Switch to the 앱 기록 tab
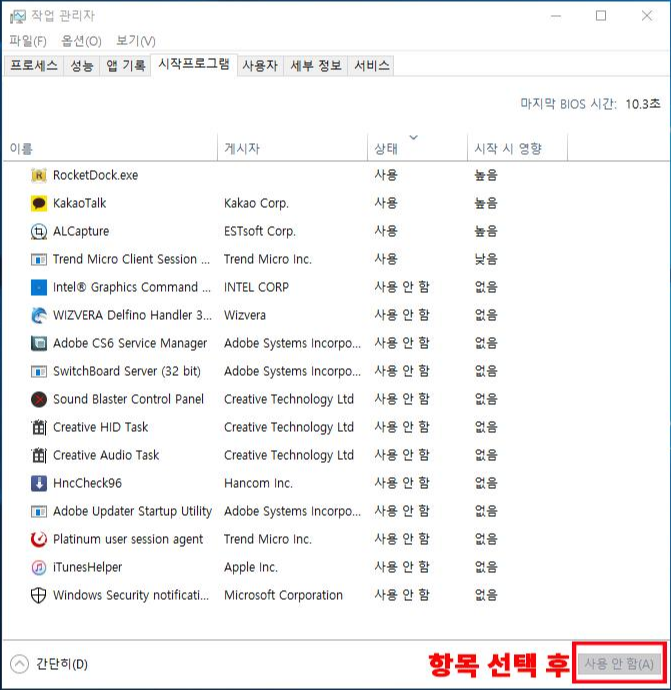This screenshot has height=690, width=671. pyautogui.click(x=125, y=66)
